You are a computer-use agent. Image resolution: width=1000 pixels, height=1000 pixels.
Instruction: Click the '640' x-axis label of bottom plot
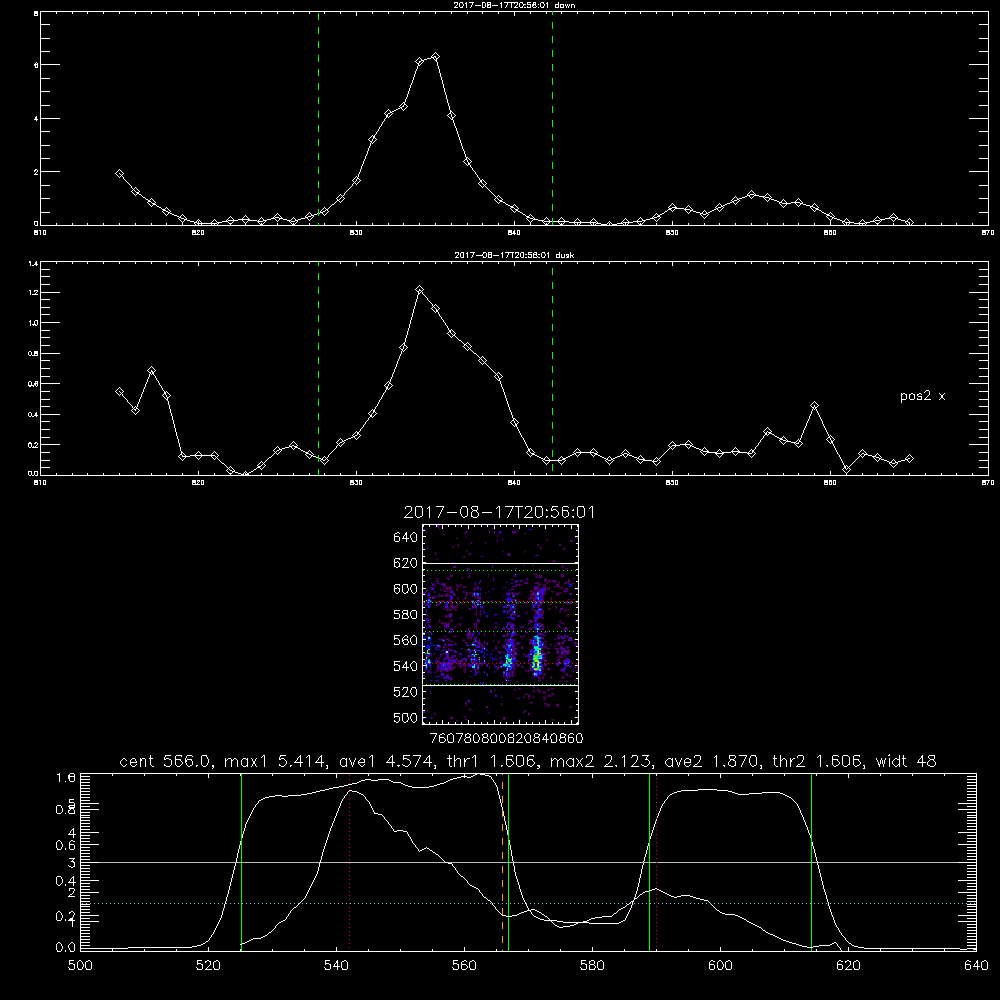(x=976, y=966)
